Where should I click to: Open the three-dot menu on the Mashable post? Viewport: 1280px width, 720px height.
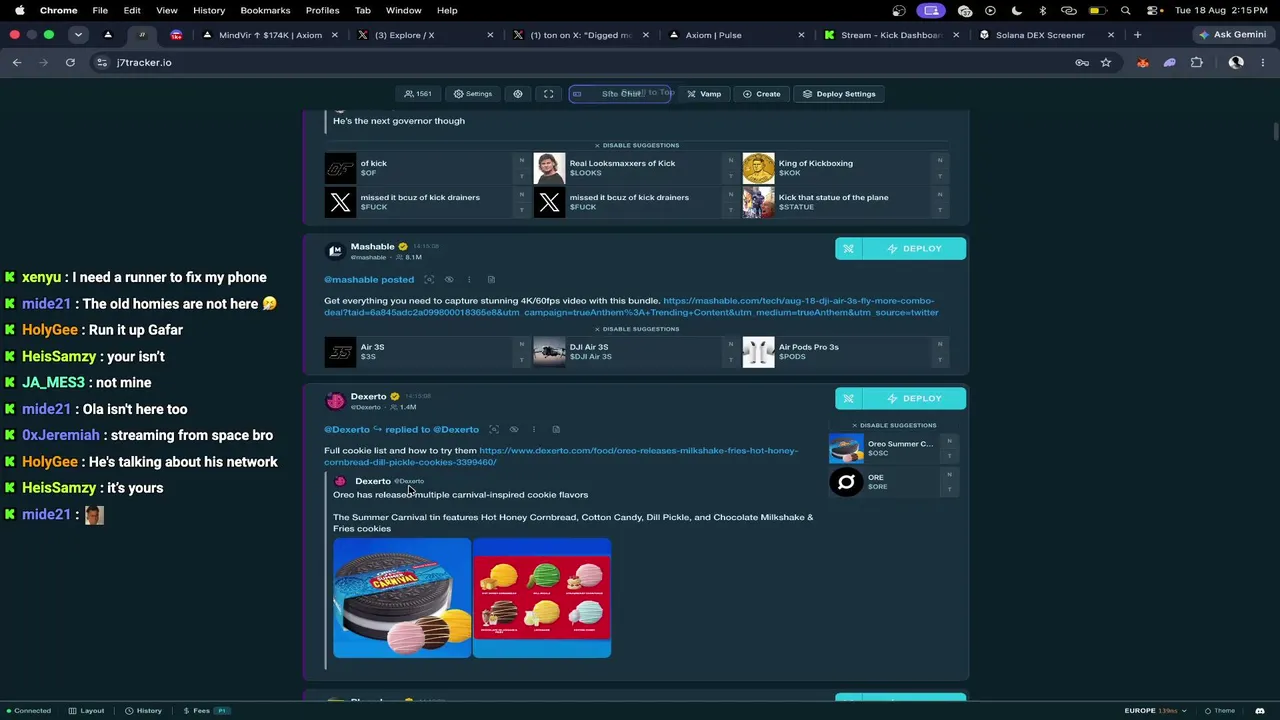click(469, 280)
